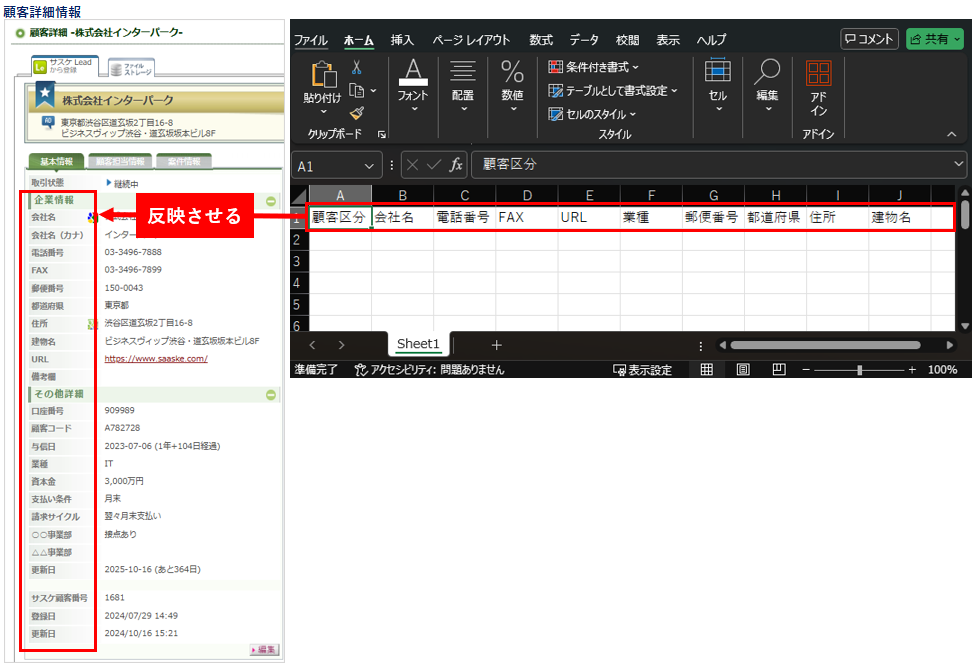Click the Copy icon in Excel ribbon
The height and width of the screenshot is (670, 974).
coord(357,91)
